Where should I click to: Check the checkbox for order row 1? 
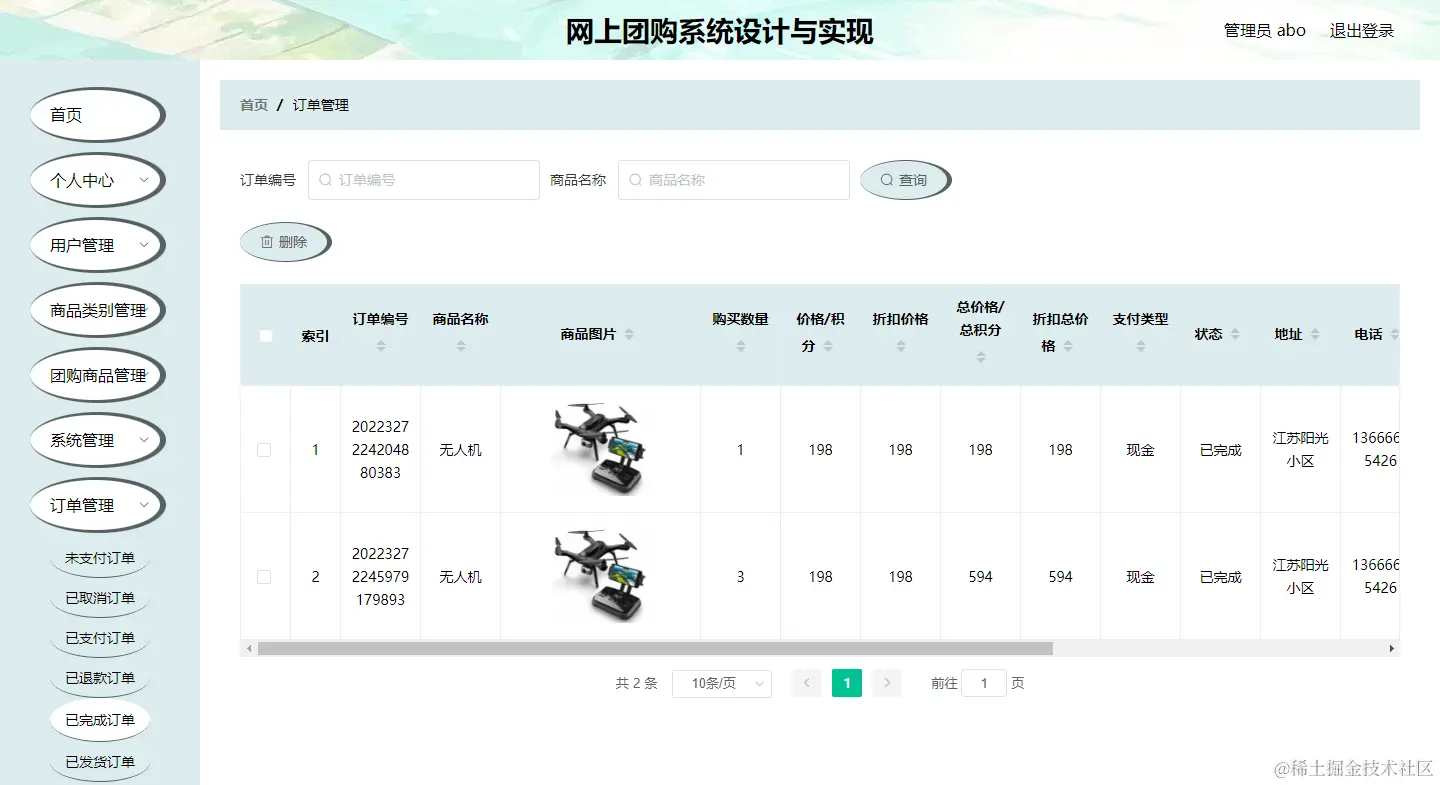[x=265, y=449]
